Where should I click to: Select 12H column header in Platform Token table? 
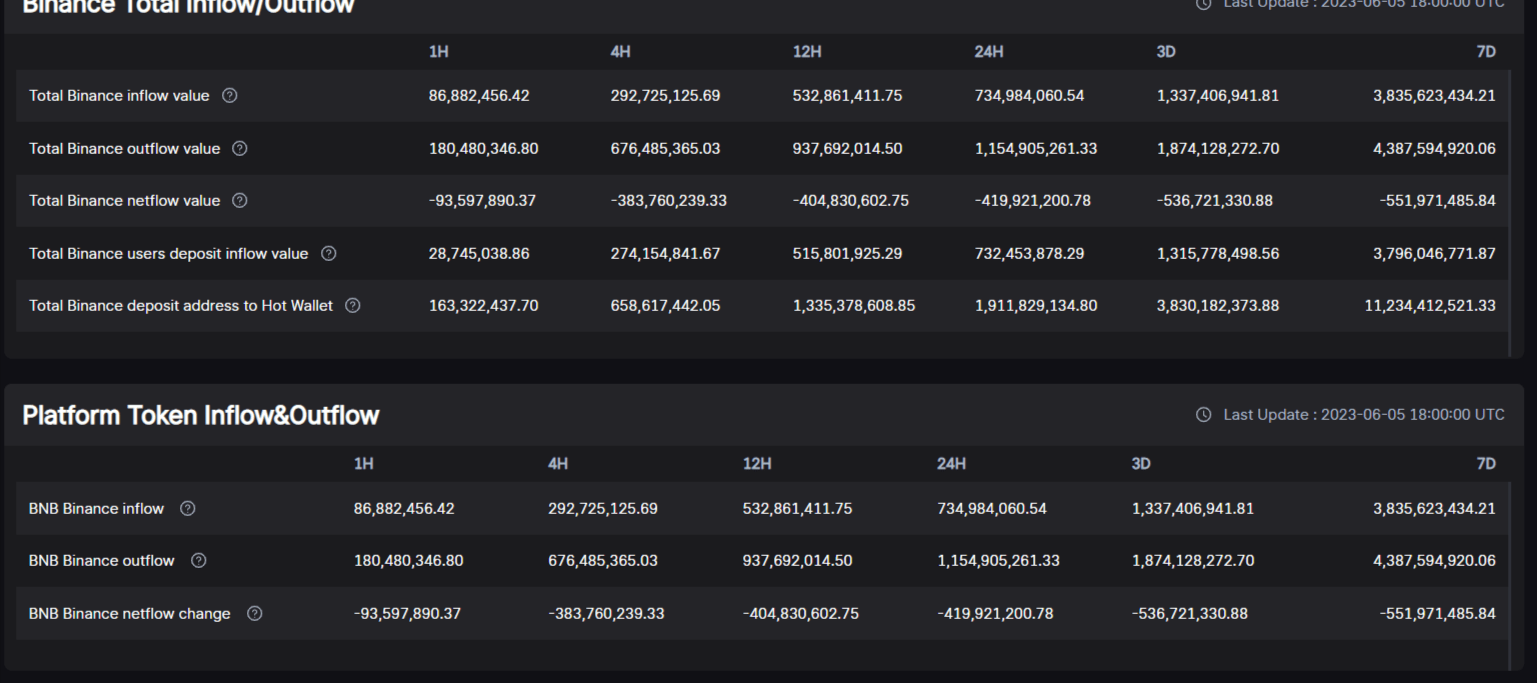click(x=757, y=463)
